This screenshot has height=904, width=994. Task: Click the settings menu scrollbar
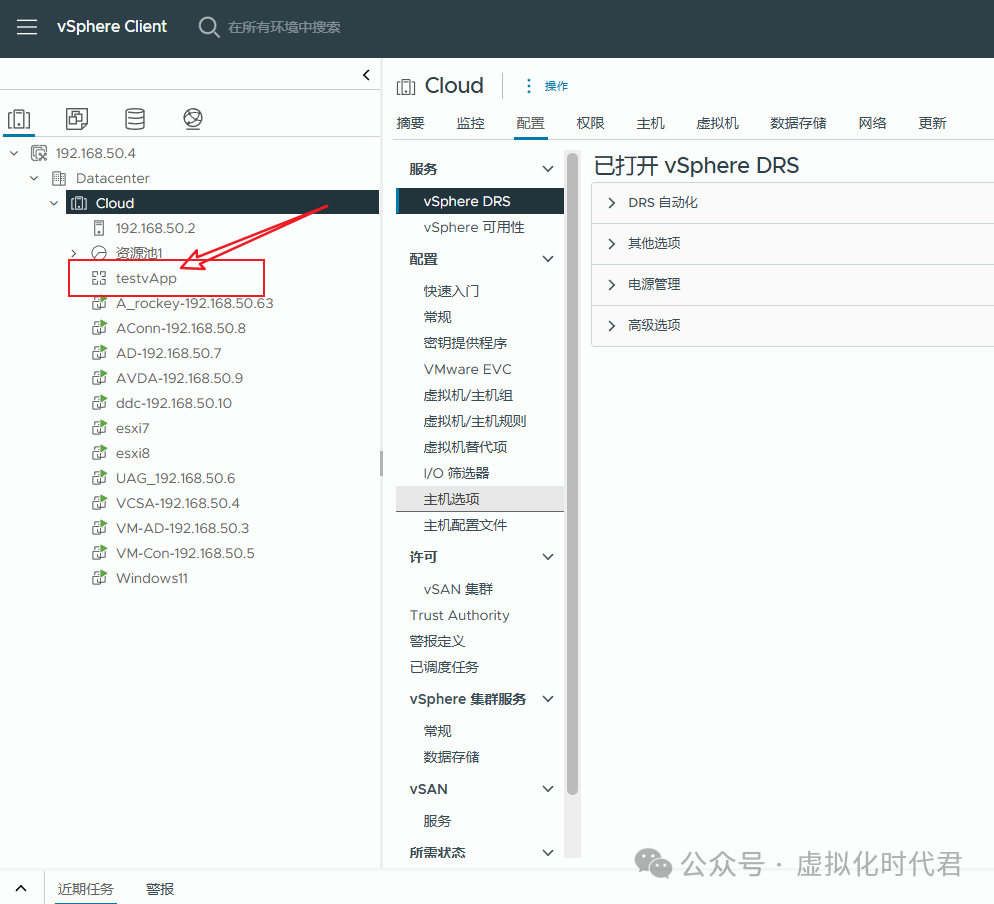pos(572,473)
